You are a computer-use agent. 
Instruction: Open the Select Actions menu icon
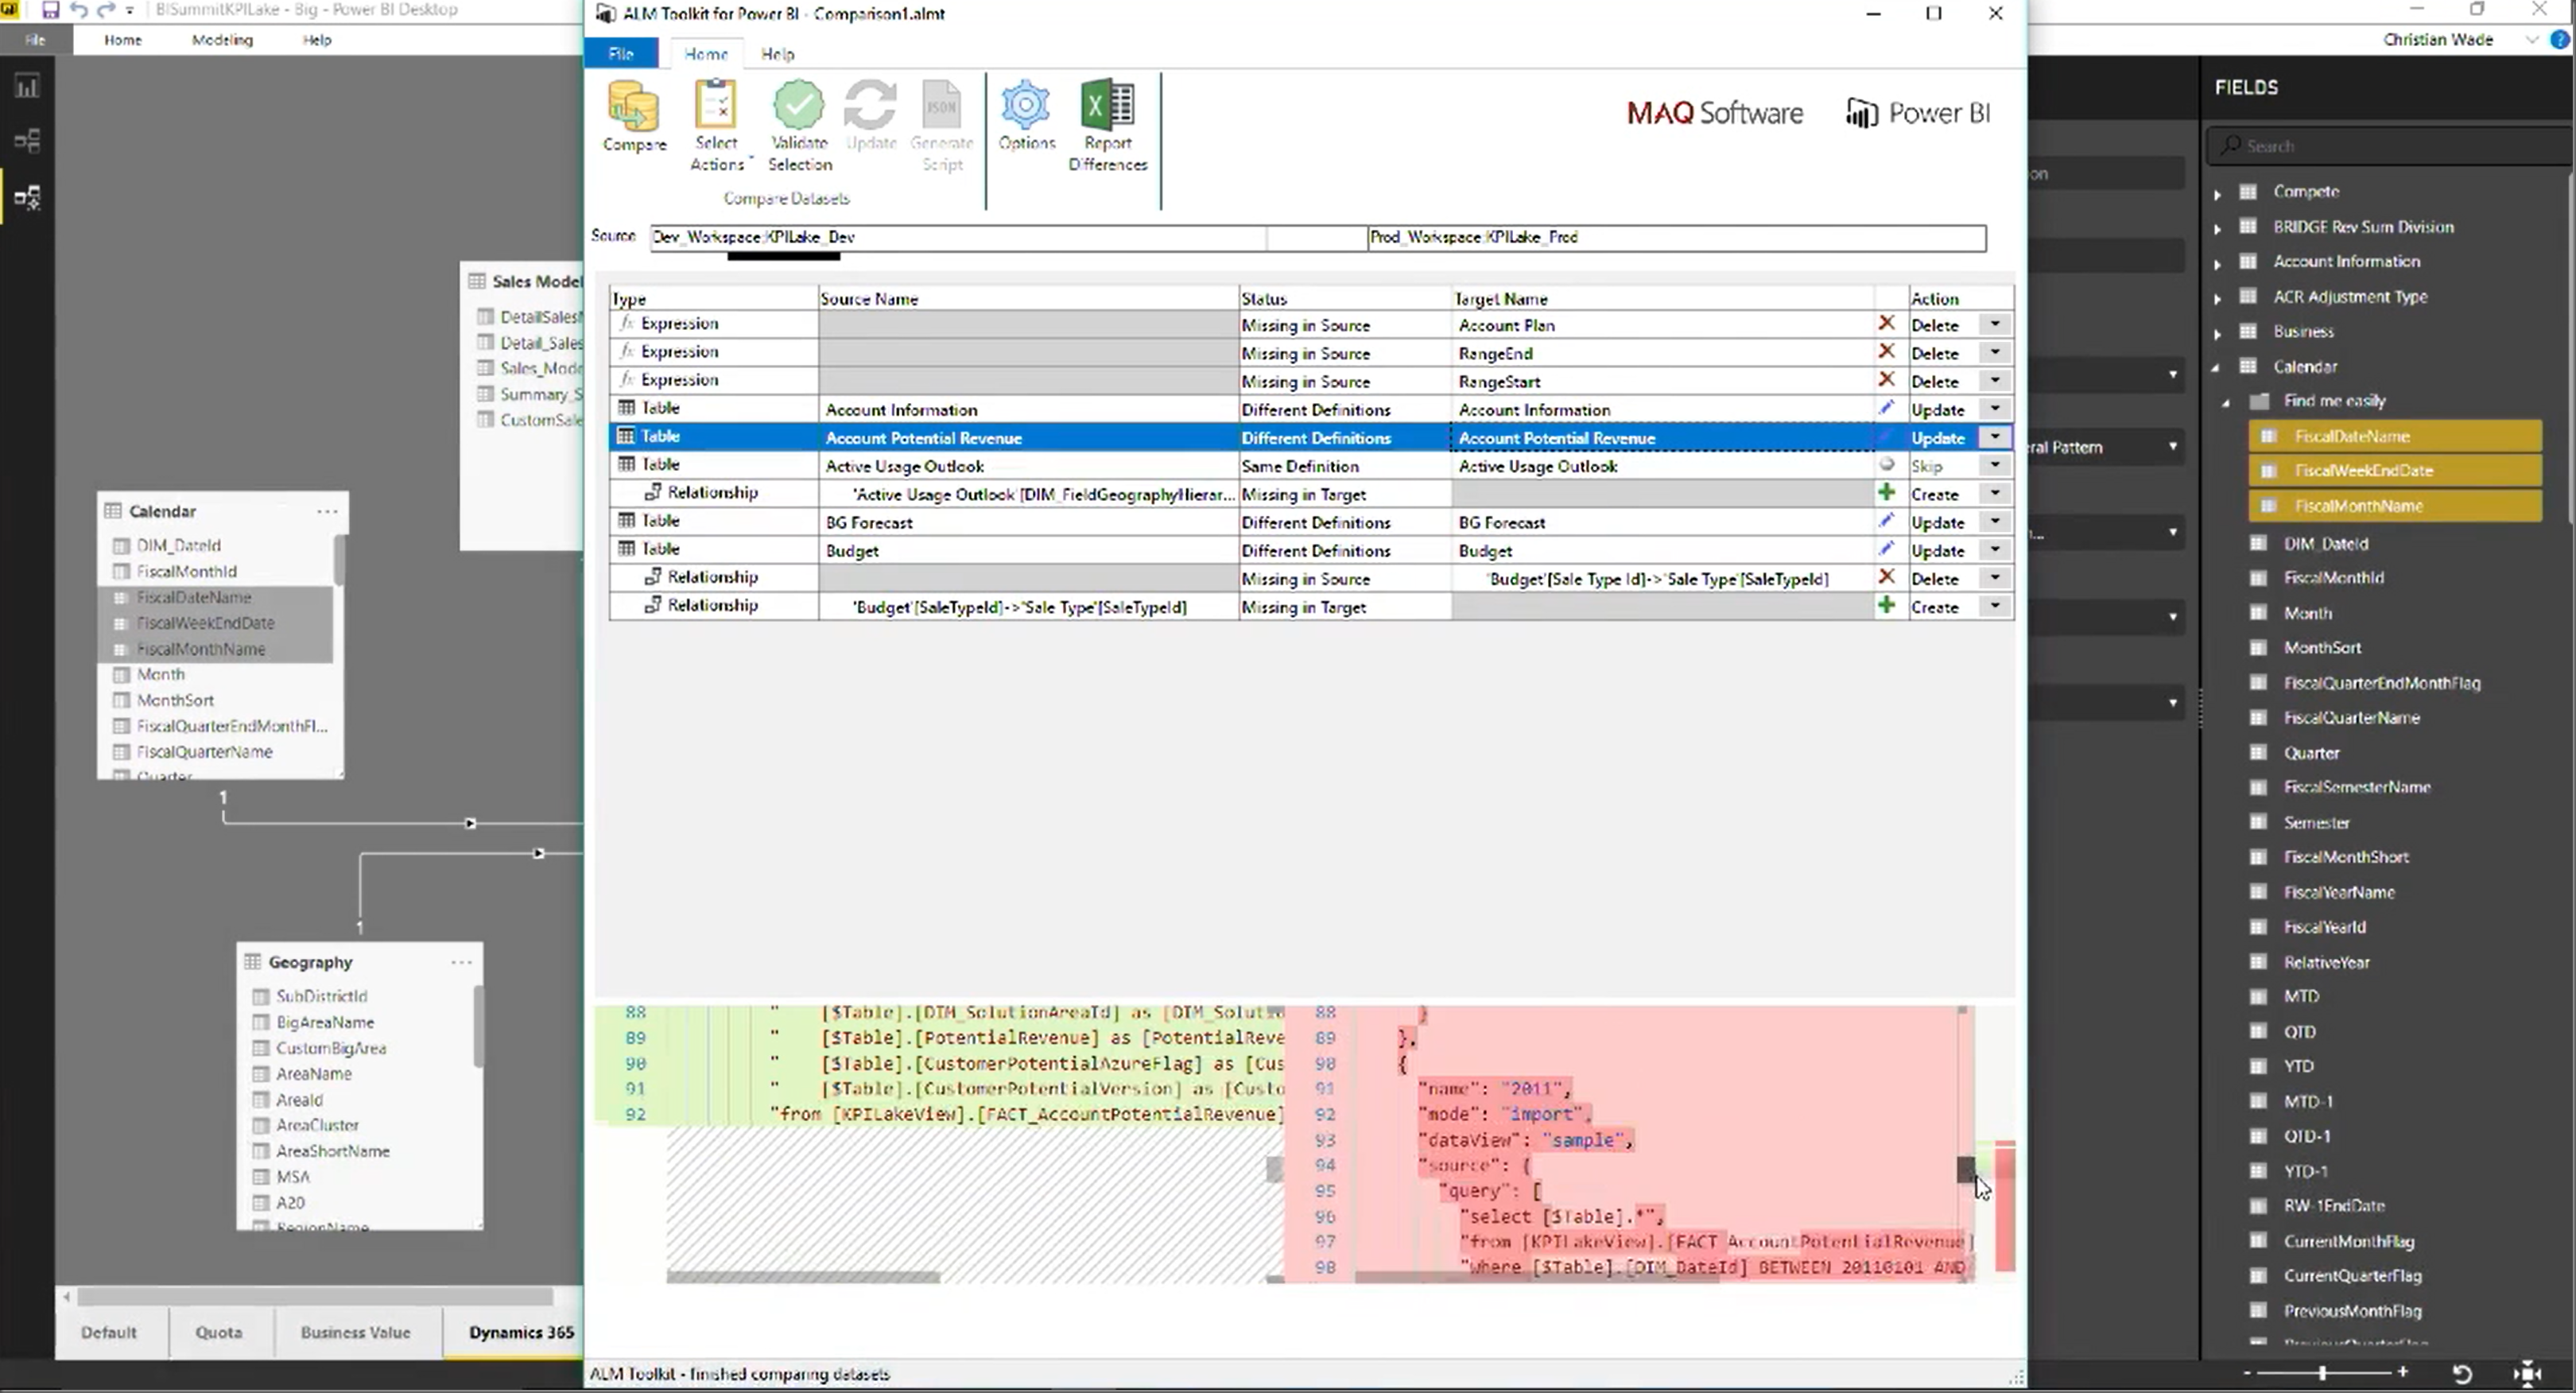pos(716,106)
